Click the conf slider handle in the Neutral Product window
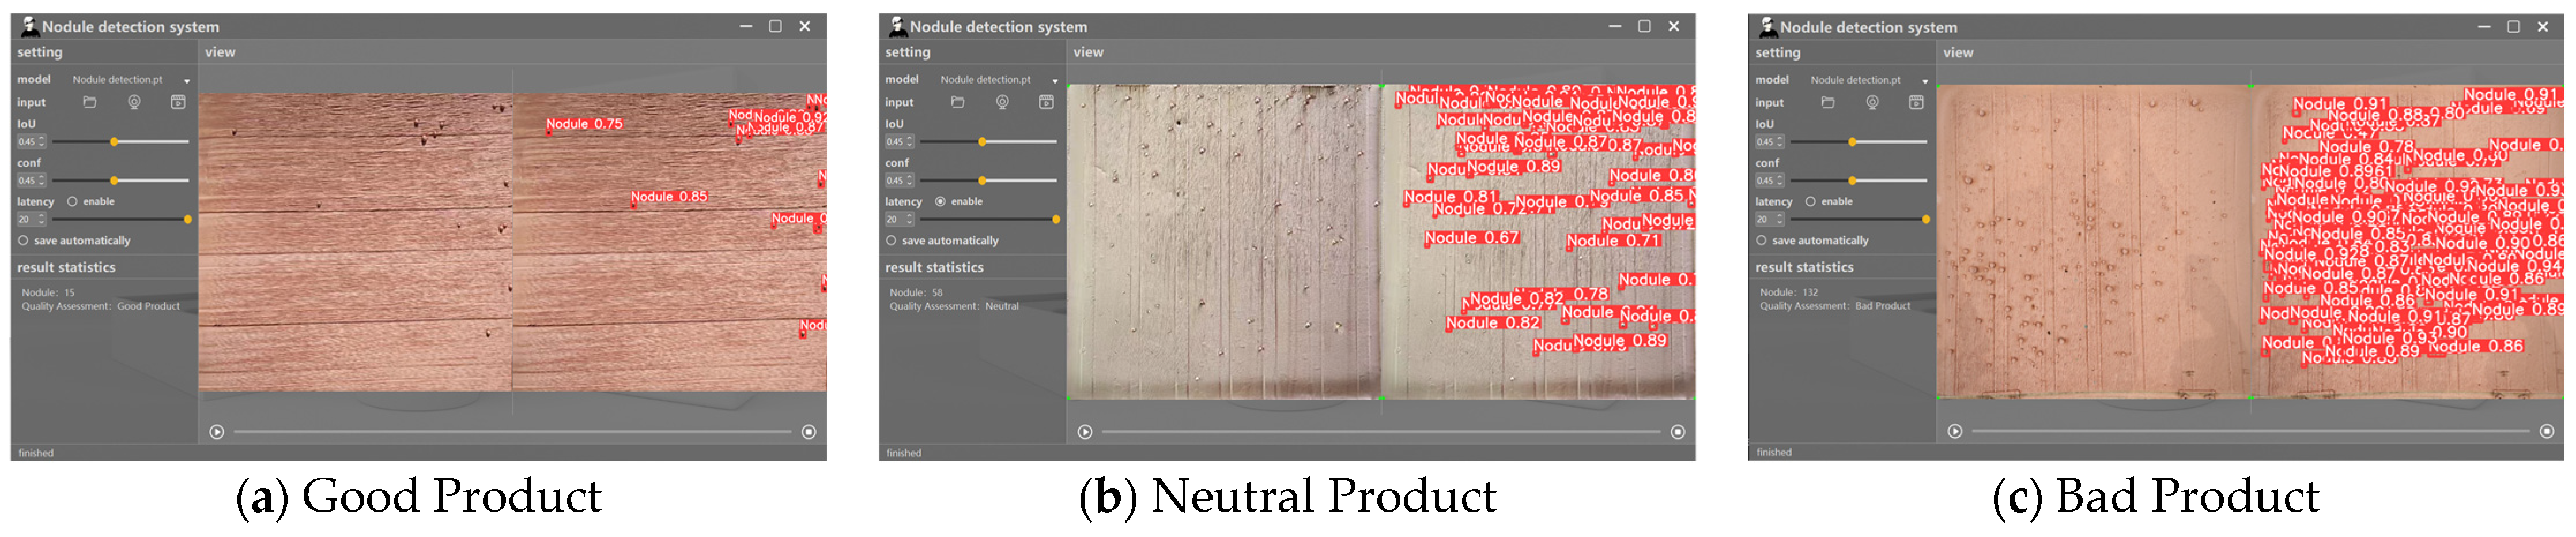 coord(982,181)
